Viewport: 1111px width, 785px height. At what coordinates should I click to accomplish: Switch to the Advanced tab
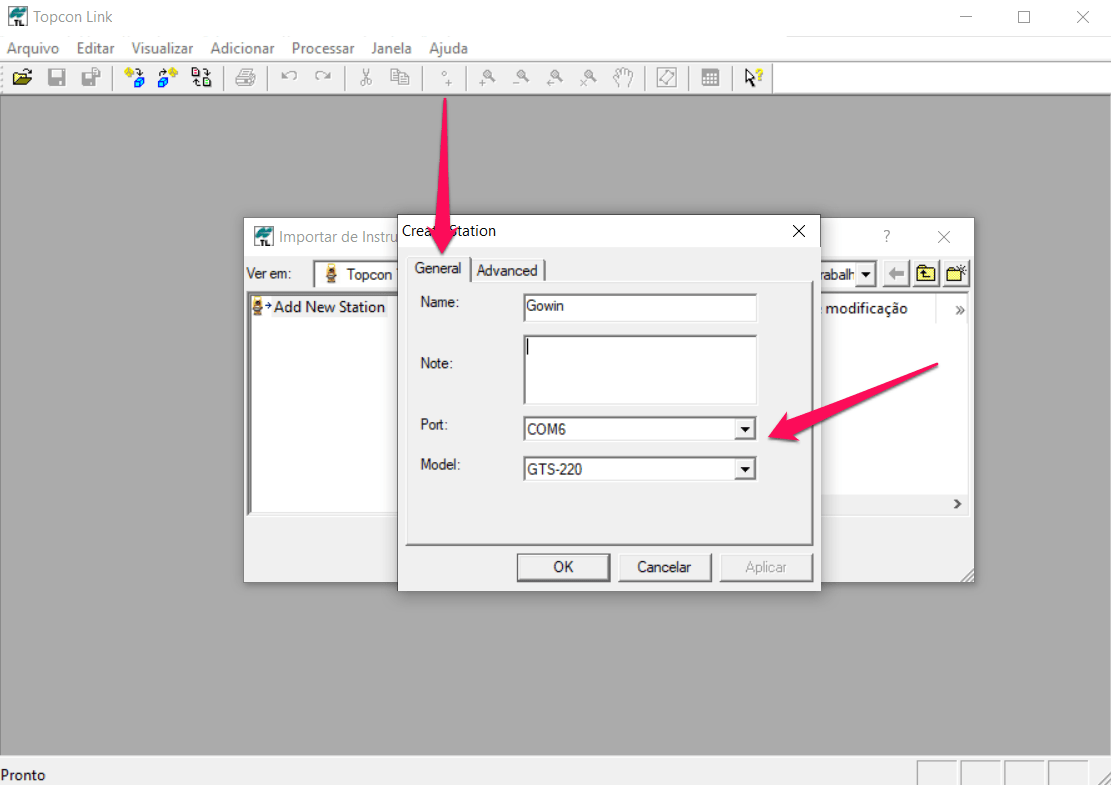click(x=507, y=271)
